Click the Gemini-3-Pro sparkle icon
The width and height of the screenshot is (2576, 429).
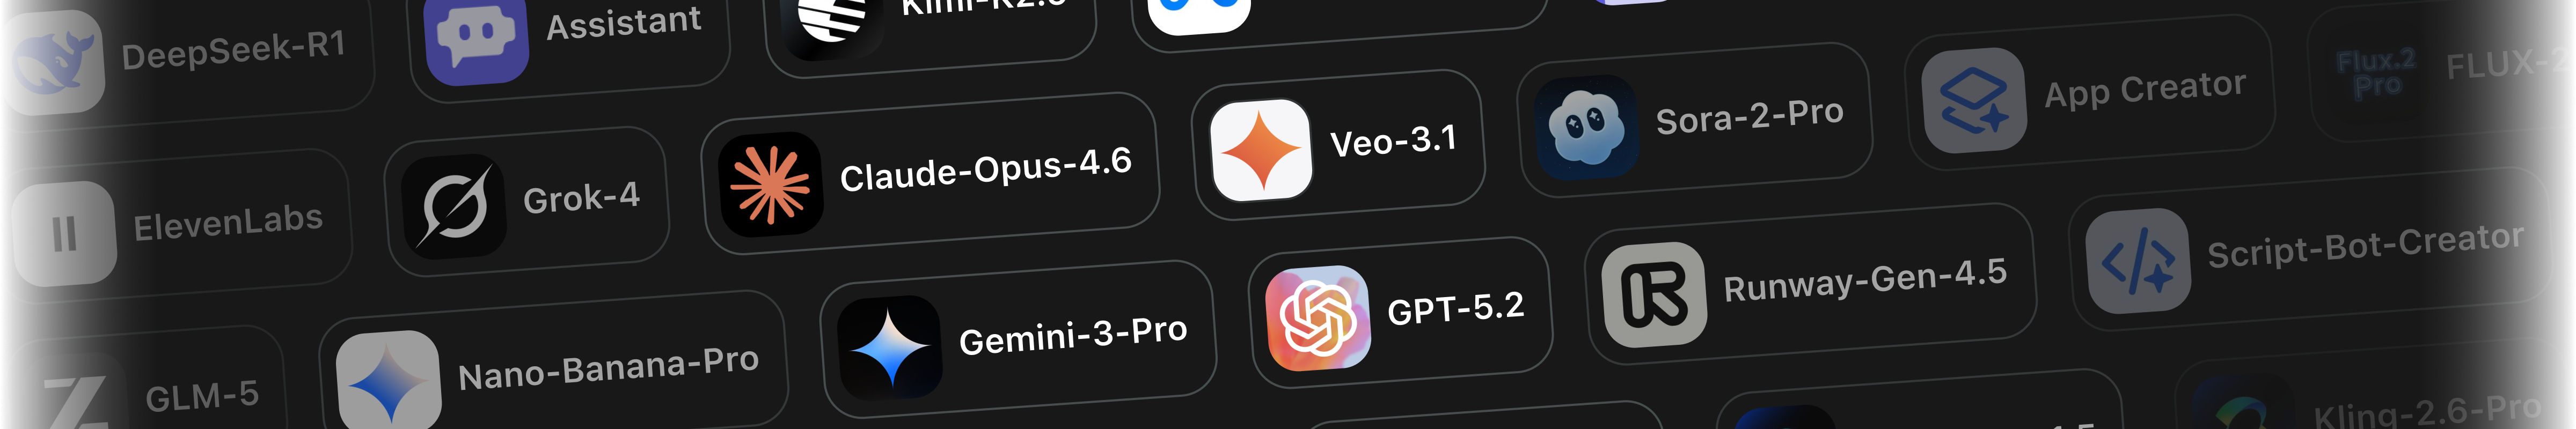889,348
